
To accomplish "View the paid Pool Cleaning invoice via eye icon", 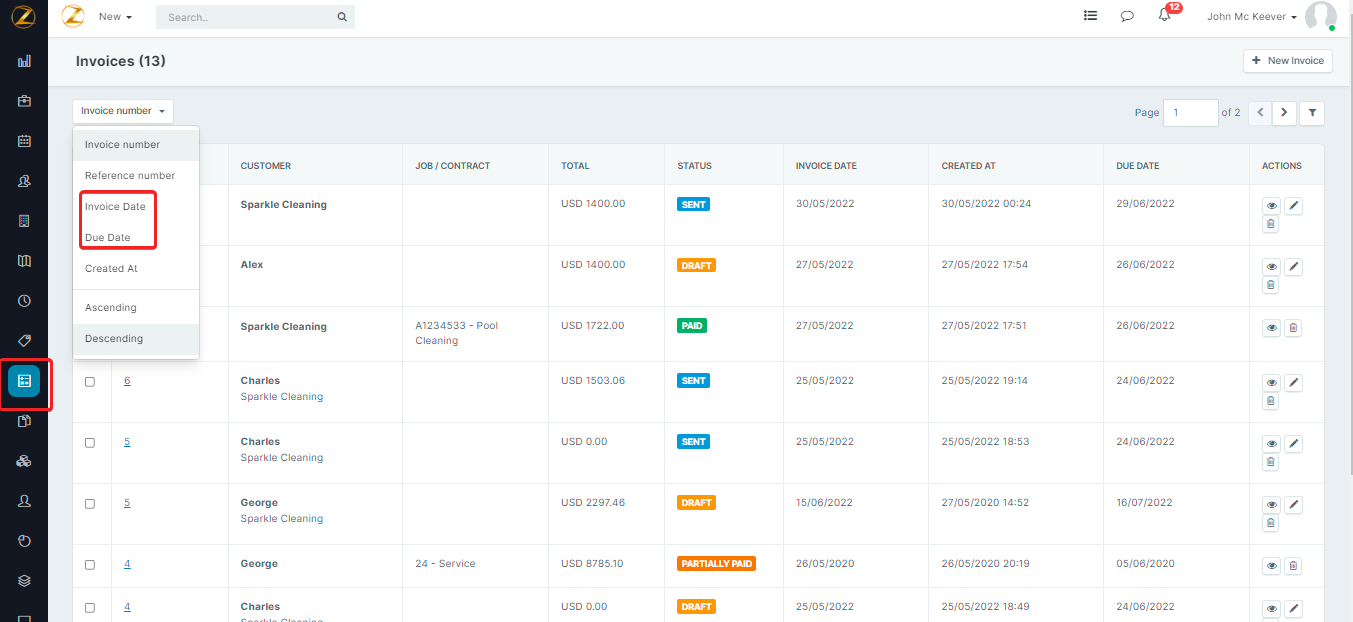I will pyautogui.click(x=1271, y=328).
